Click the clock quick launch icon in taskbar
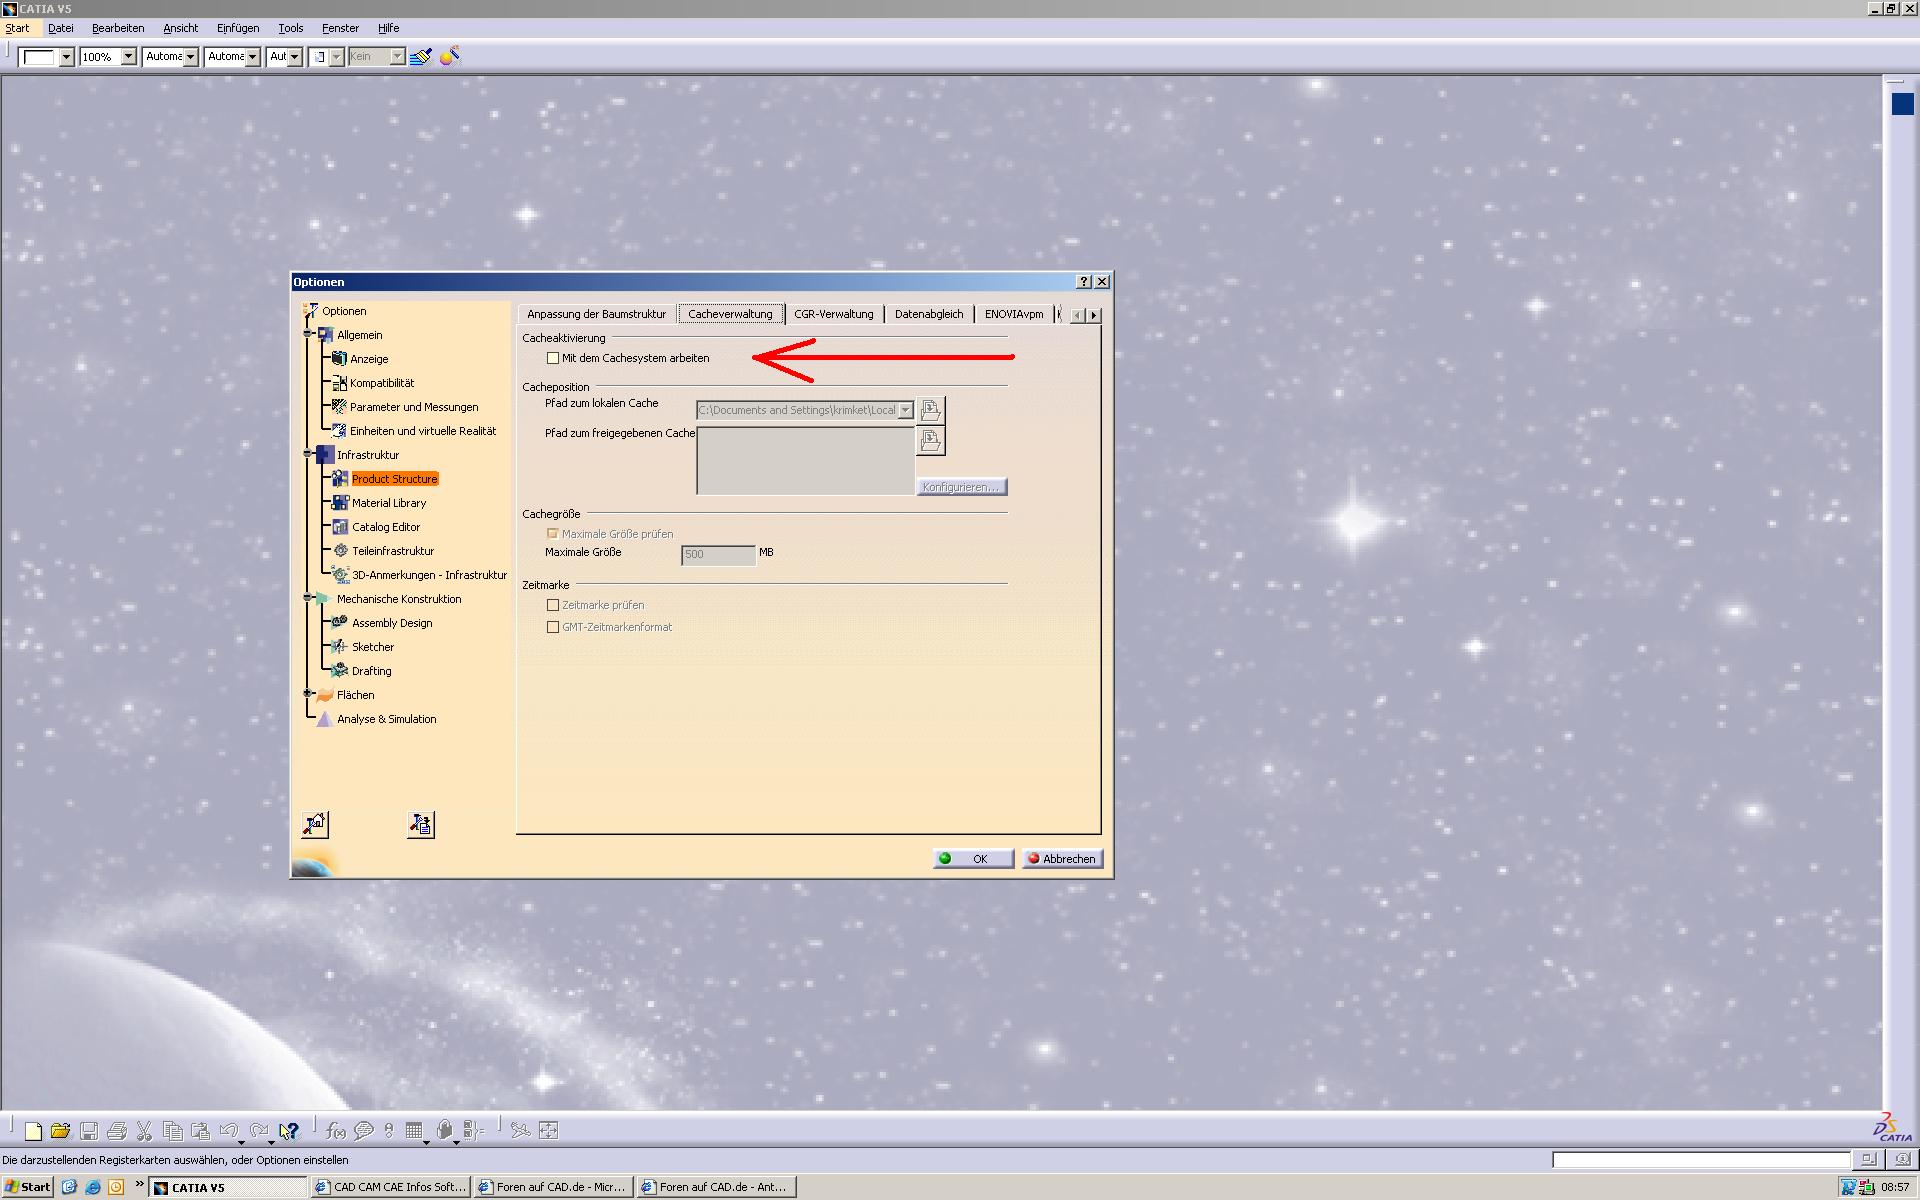Viewport: 1920px width, 1200px height. click(x=116, y=1187)
